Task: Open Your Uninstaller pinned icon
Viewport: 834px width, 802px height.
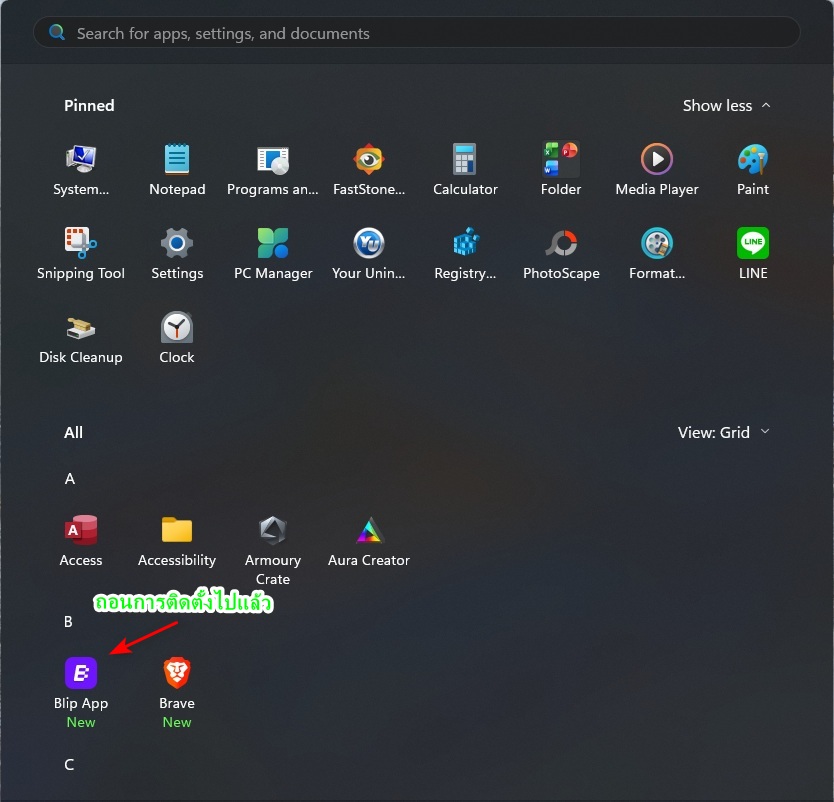Action: tap(369, 243)
